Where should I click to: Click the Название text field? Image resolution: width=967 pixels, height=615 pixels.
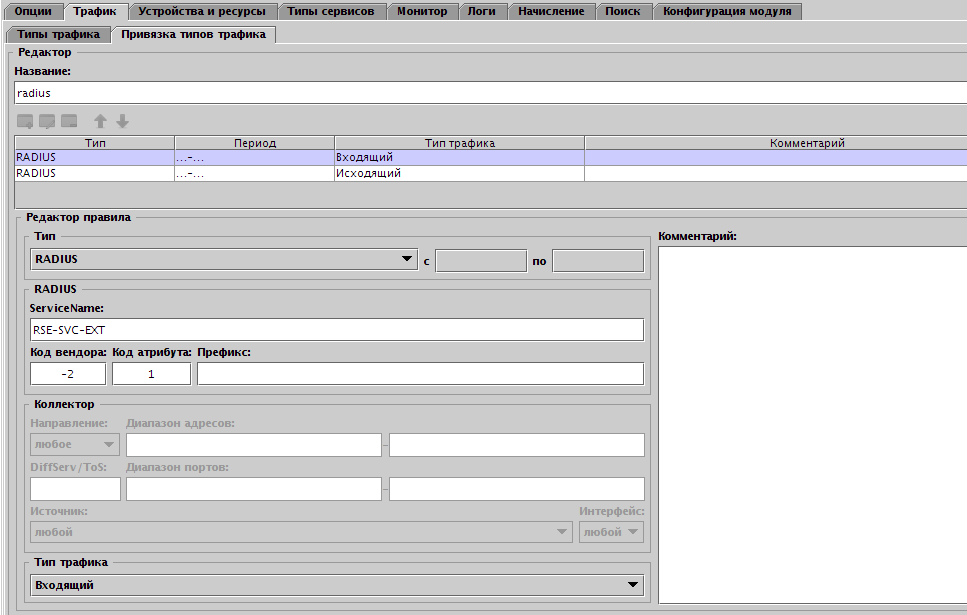click(x=490, y=93)
